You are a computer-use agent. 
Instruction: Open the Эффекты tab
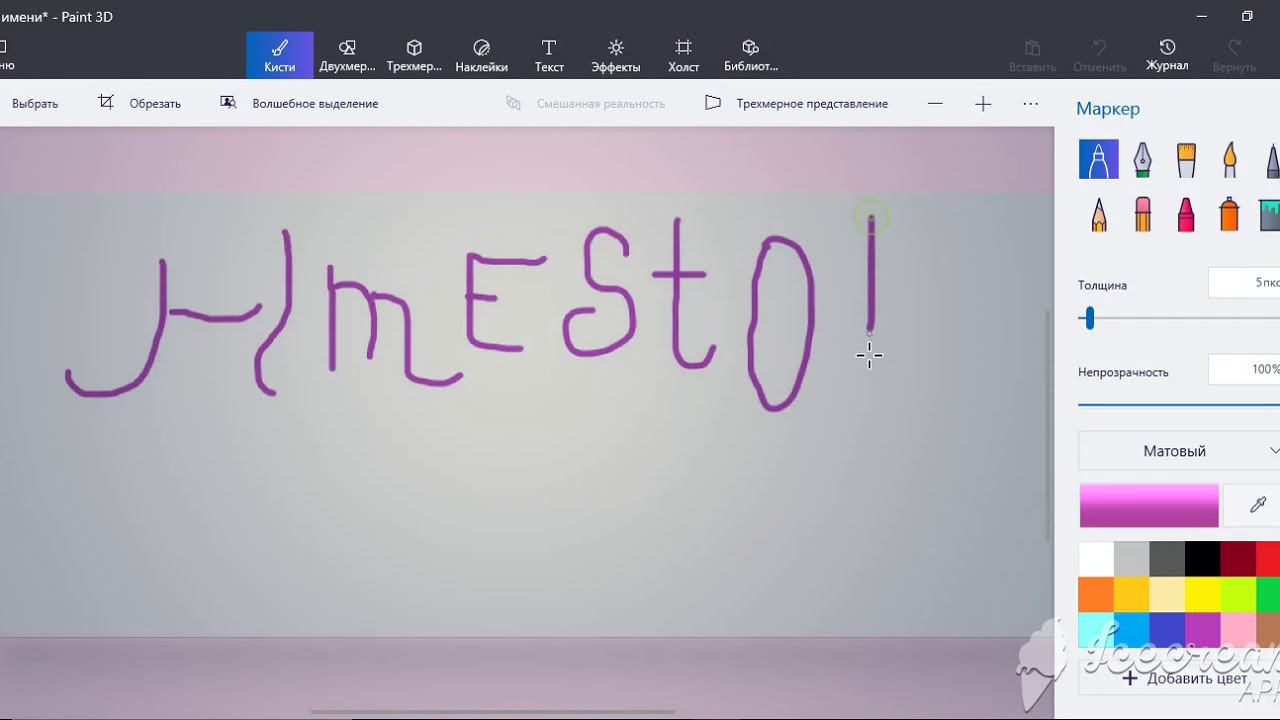point(616,55)
